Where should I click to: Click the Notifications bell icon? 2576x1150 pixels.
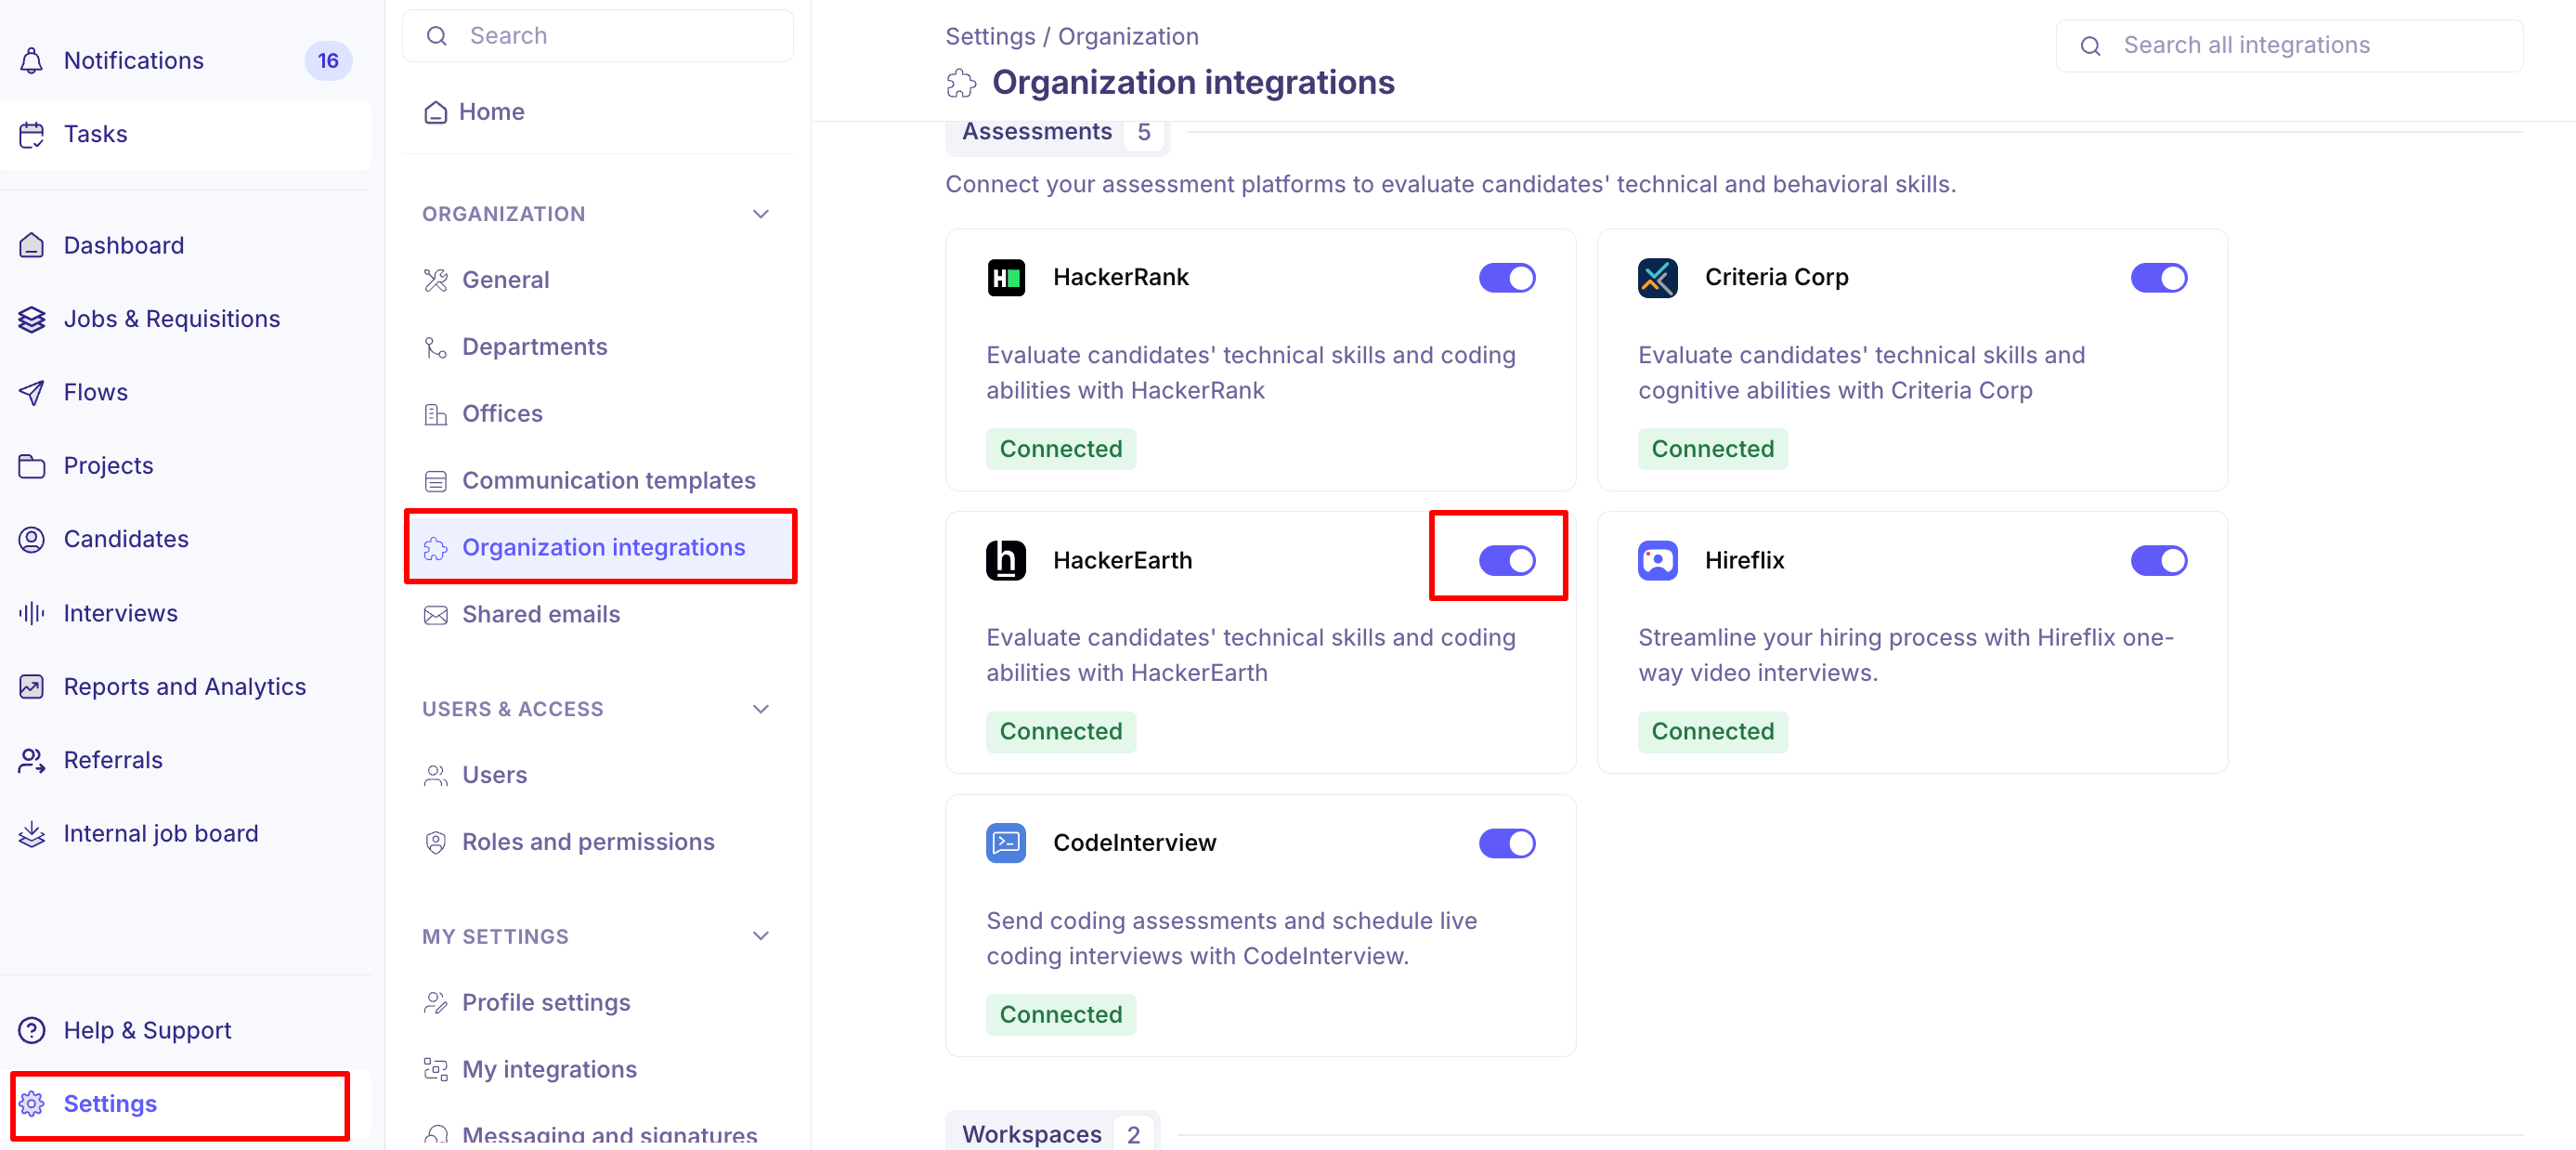(x=32, y=61)
